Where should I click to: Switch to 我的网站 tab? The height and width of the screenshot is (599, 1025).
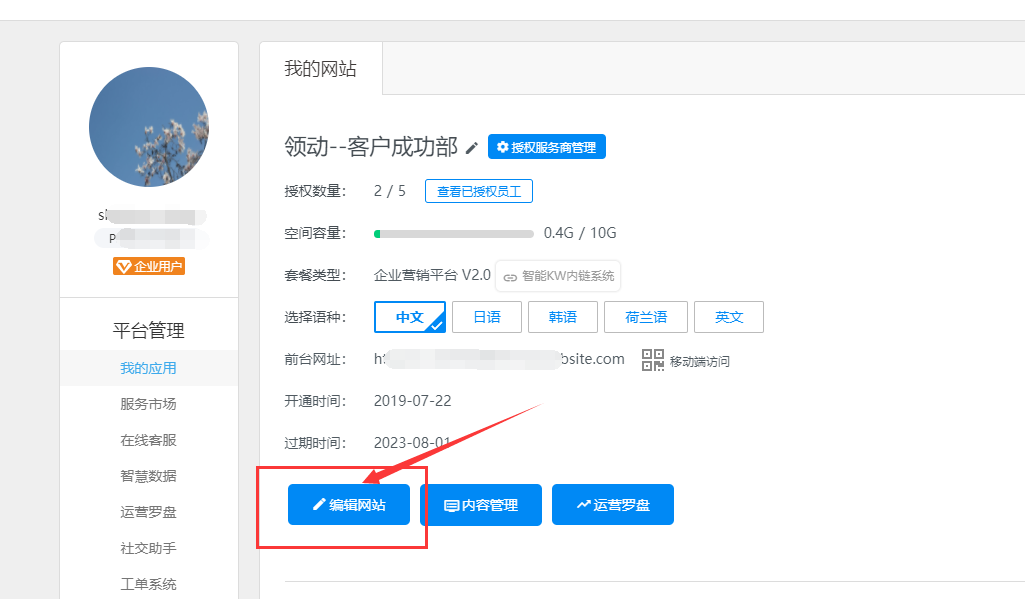pos(320,69)
